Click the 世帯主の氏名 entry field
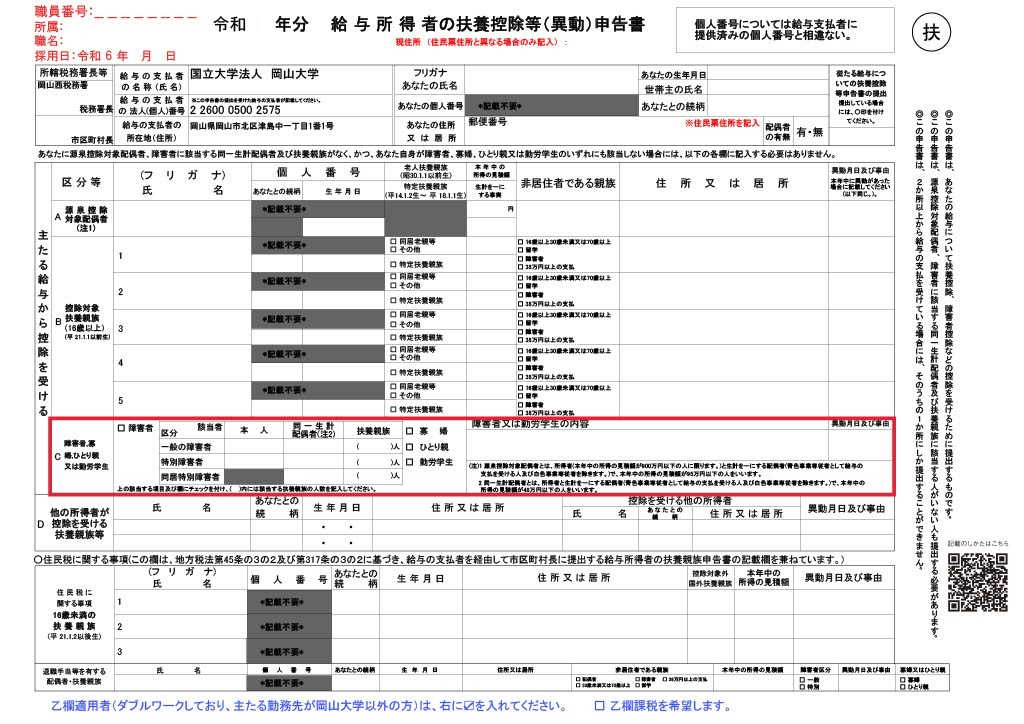 [x=767, y=89]
